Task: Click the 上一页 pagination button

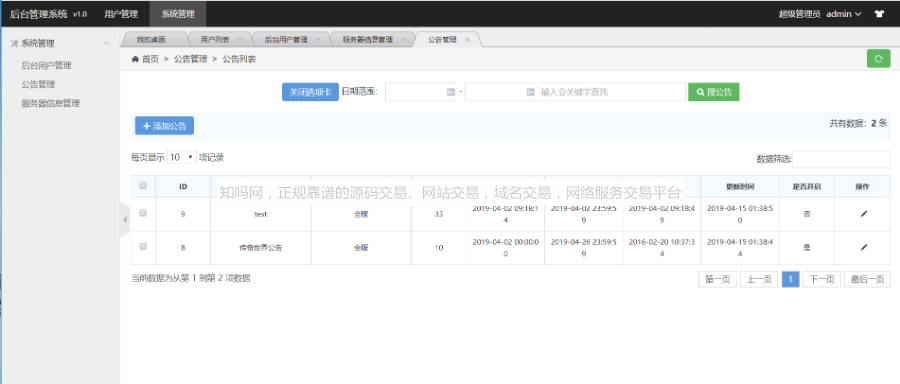Action: (x=759, y=280)
